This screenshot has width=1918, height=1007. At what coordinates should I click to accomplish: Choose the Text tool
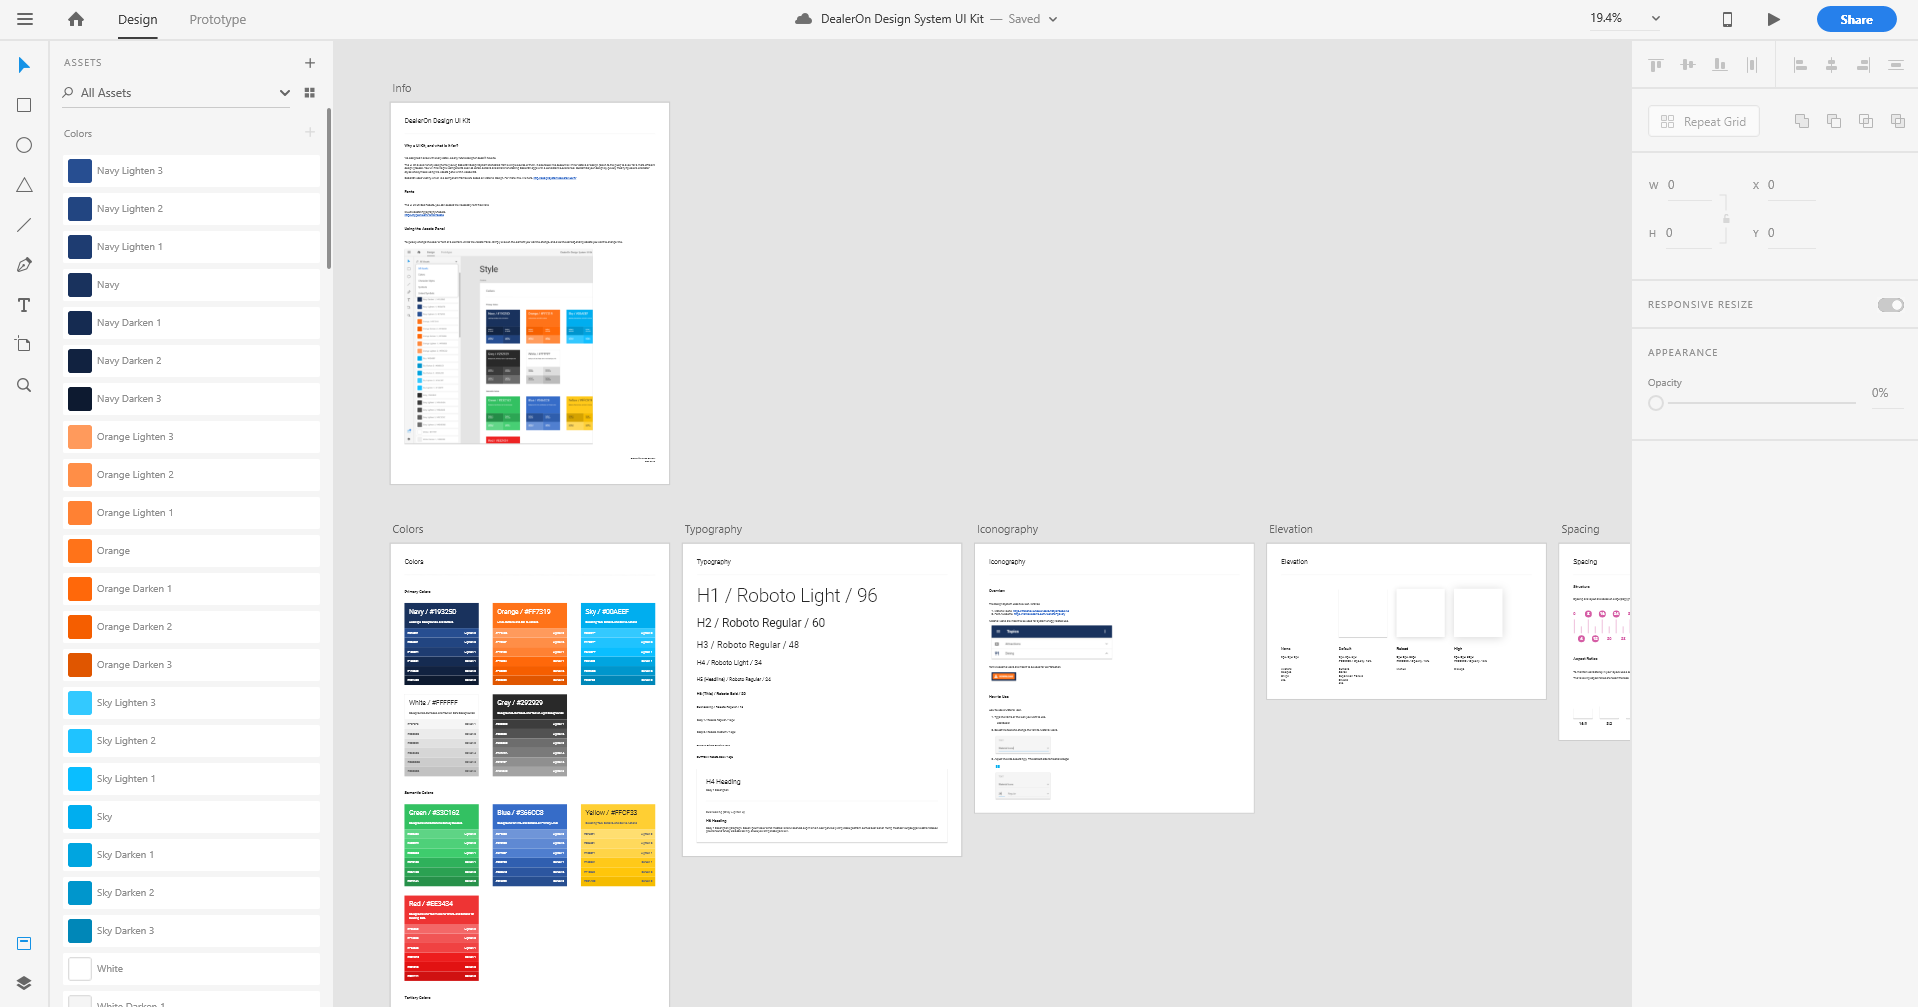coord(24,305)
